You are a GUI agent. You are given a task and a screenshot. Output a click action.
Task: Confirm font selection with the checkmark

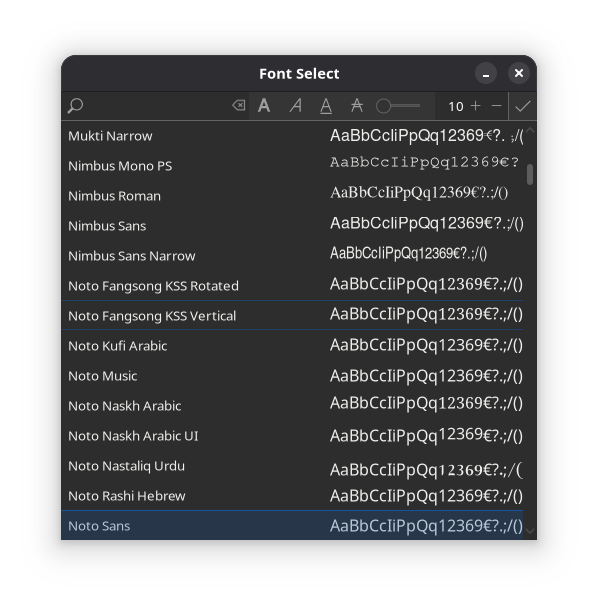pos(523,106)
